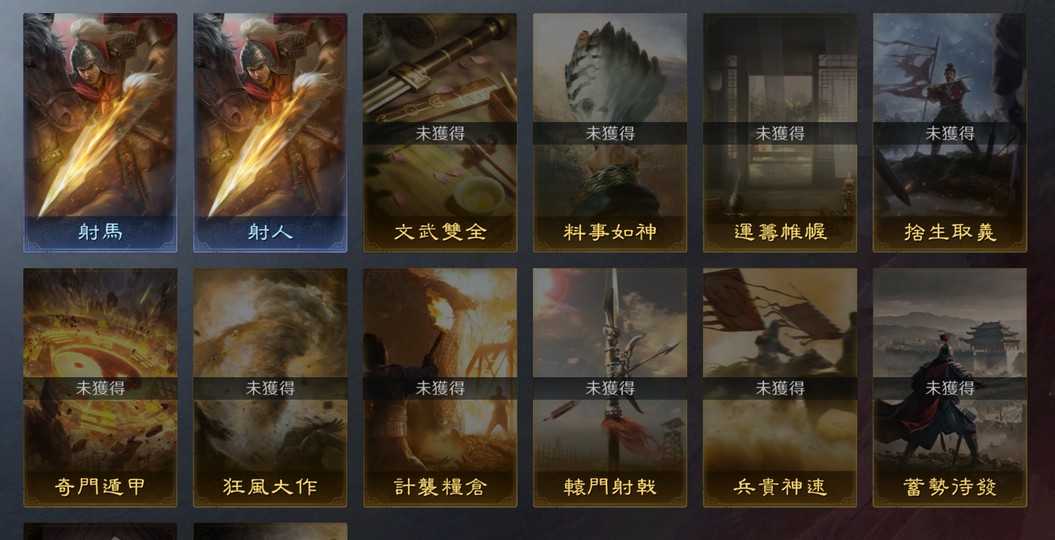Choose the 計襲糧倉 burning granary card
Image resolution: width=1055 pixels, height=540 pixels.
(440, 388)
